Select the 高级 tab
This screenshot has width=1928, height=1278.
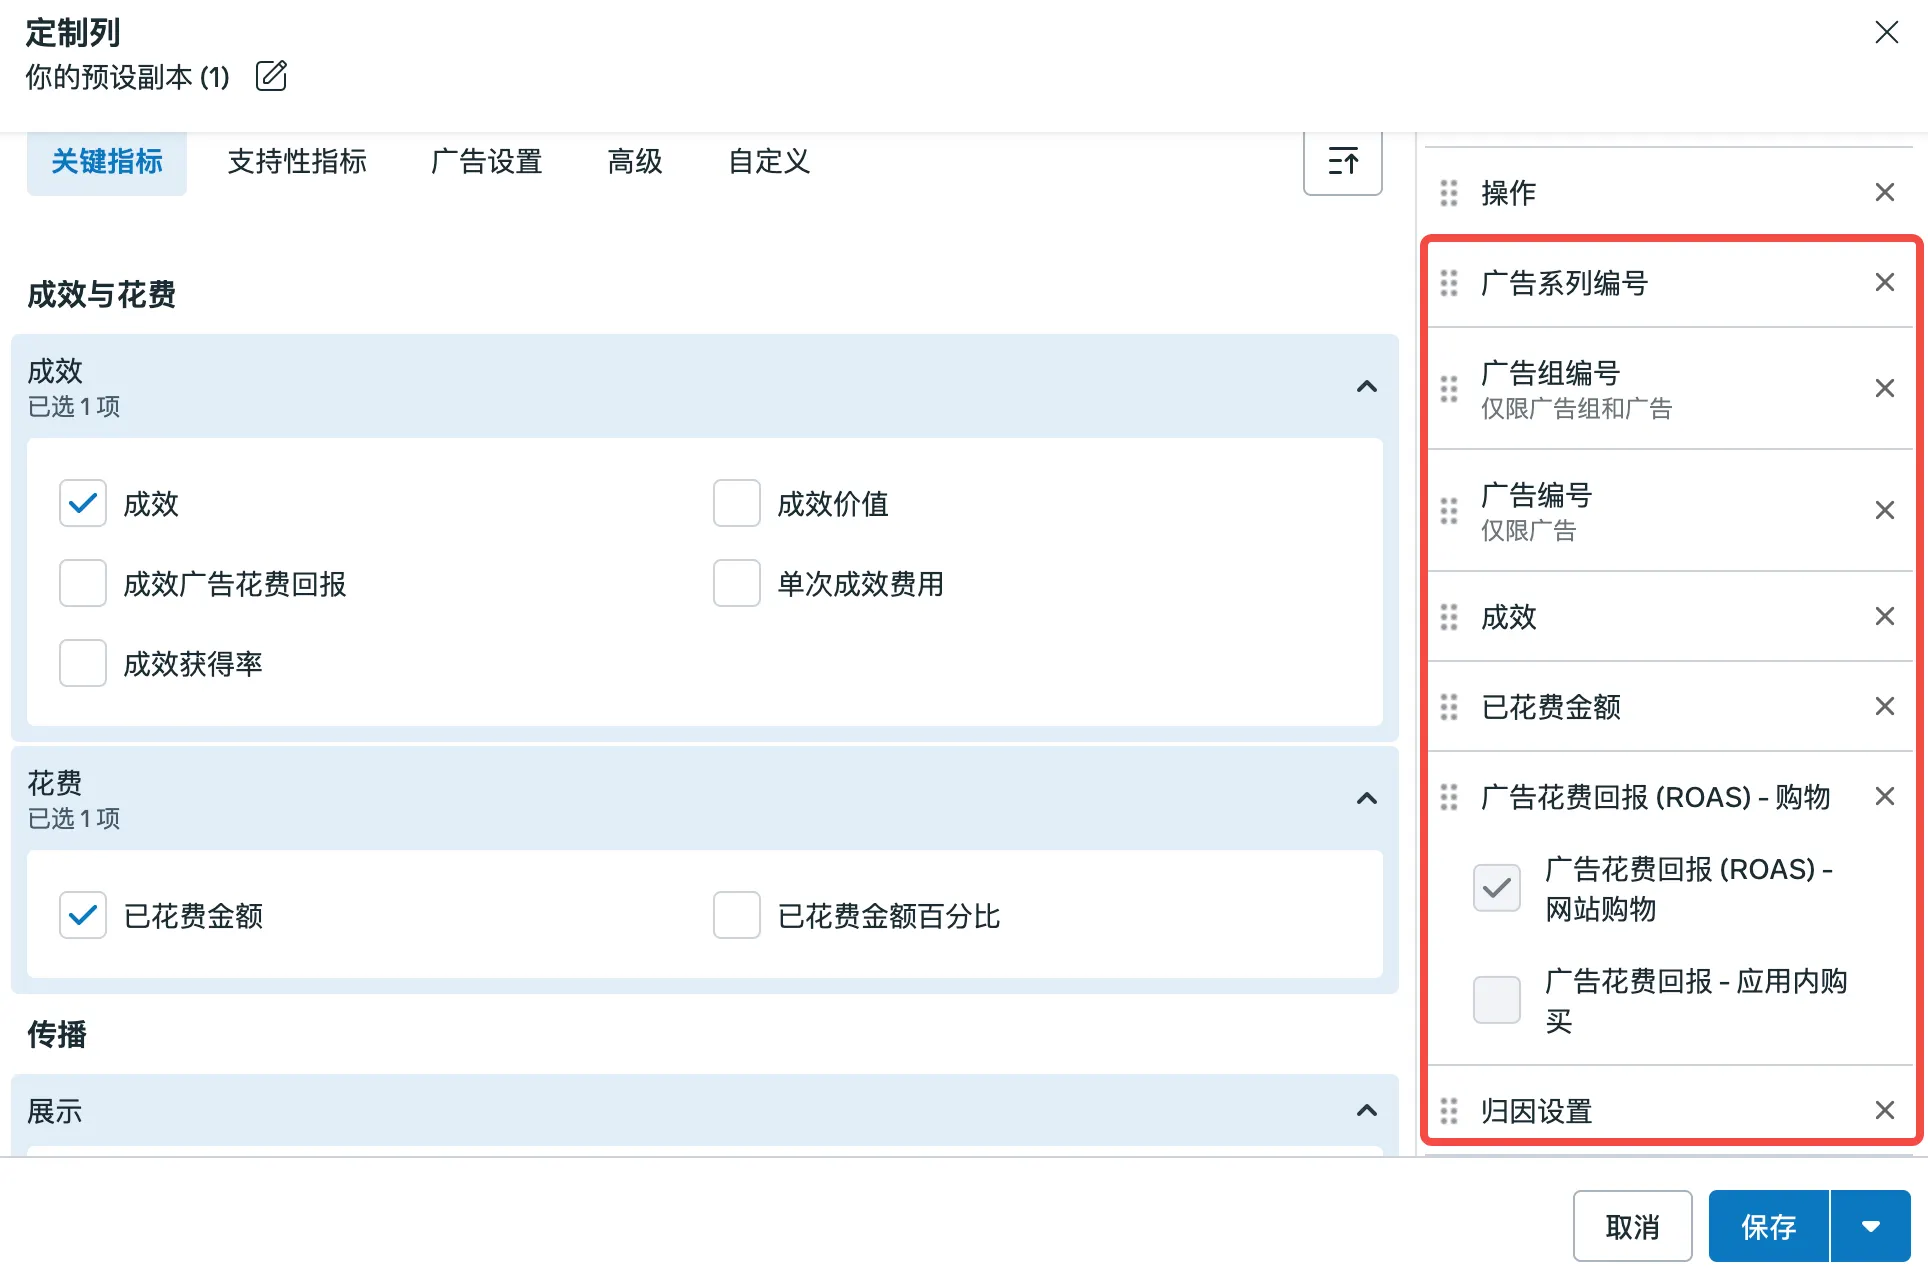tap(635, 161)
